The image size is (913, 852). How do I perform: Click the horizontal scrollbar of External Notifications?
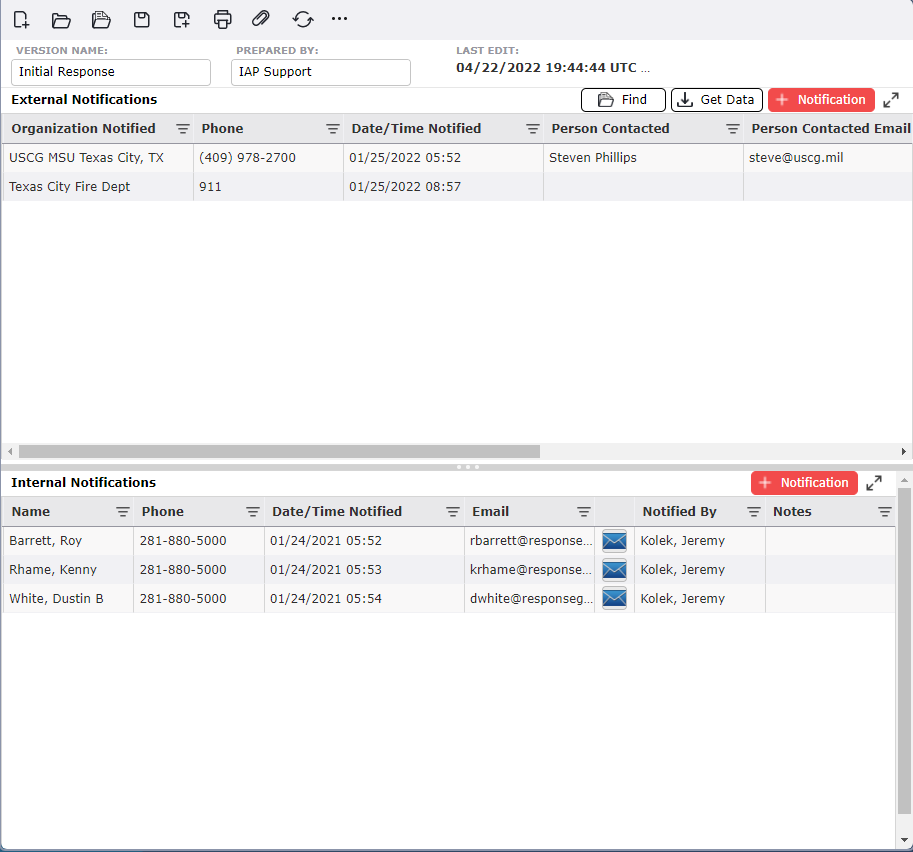coord(279,452)
